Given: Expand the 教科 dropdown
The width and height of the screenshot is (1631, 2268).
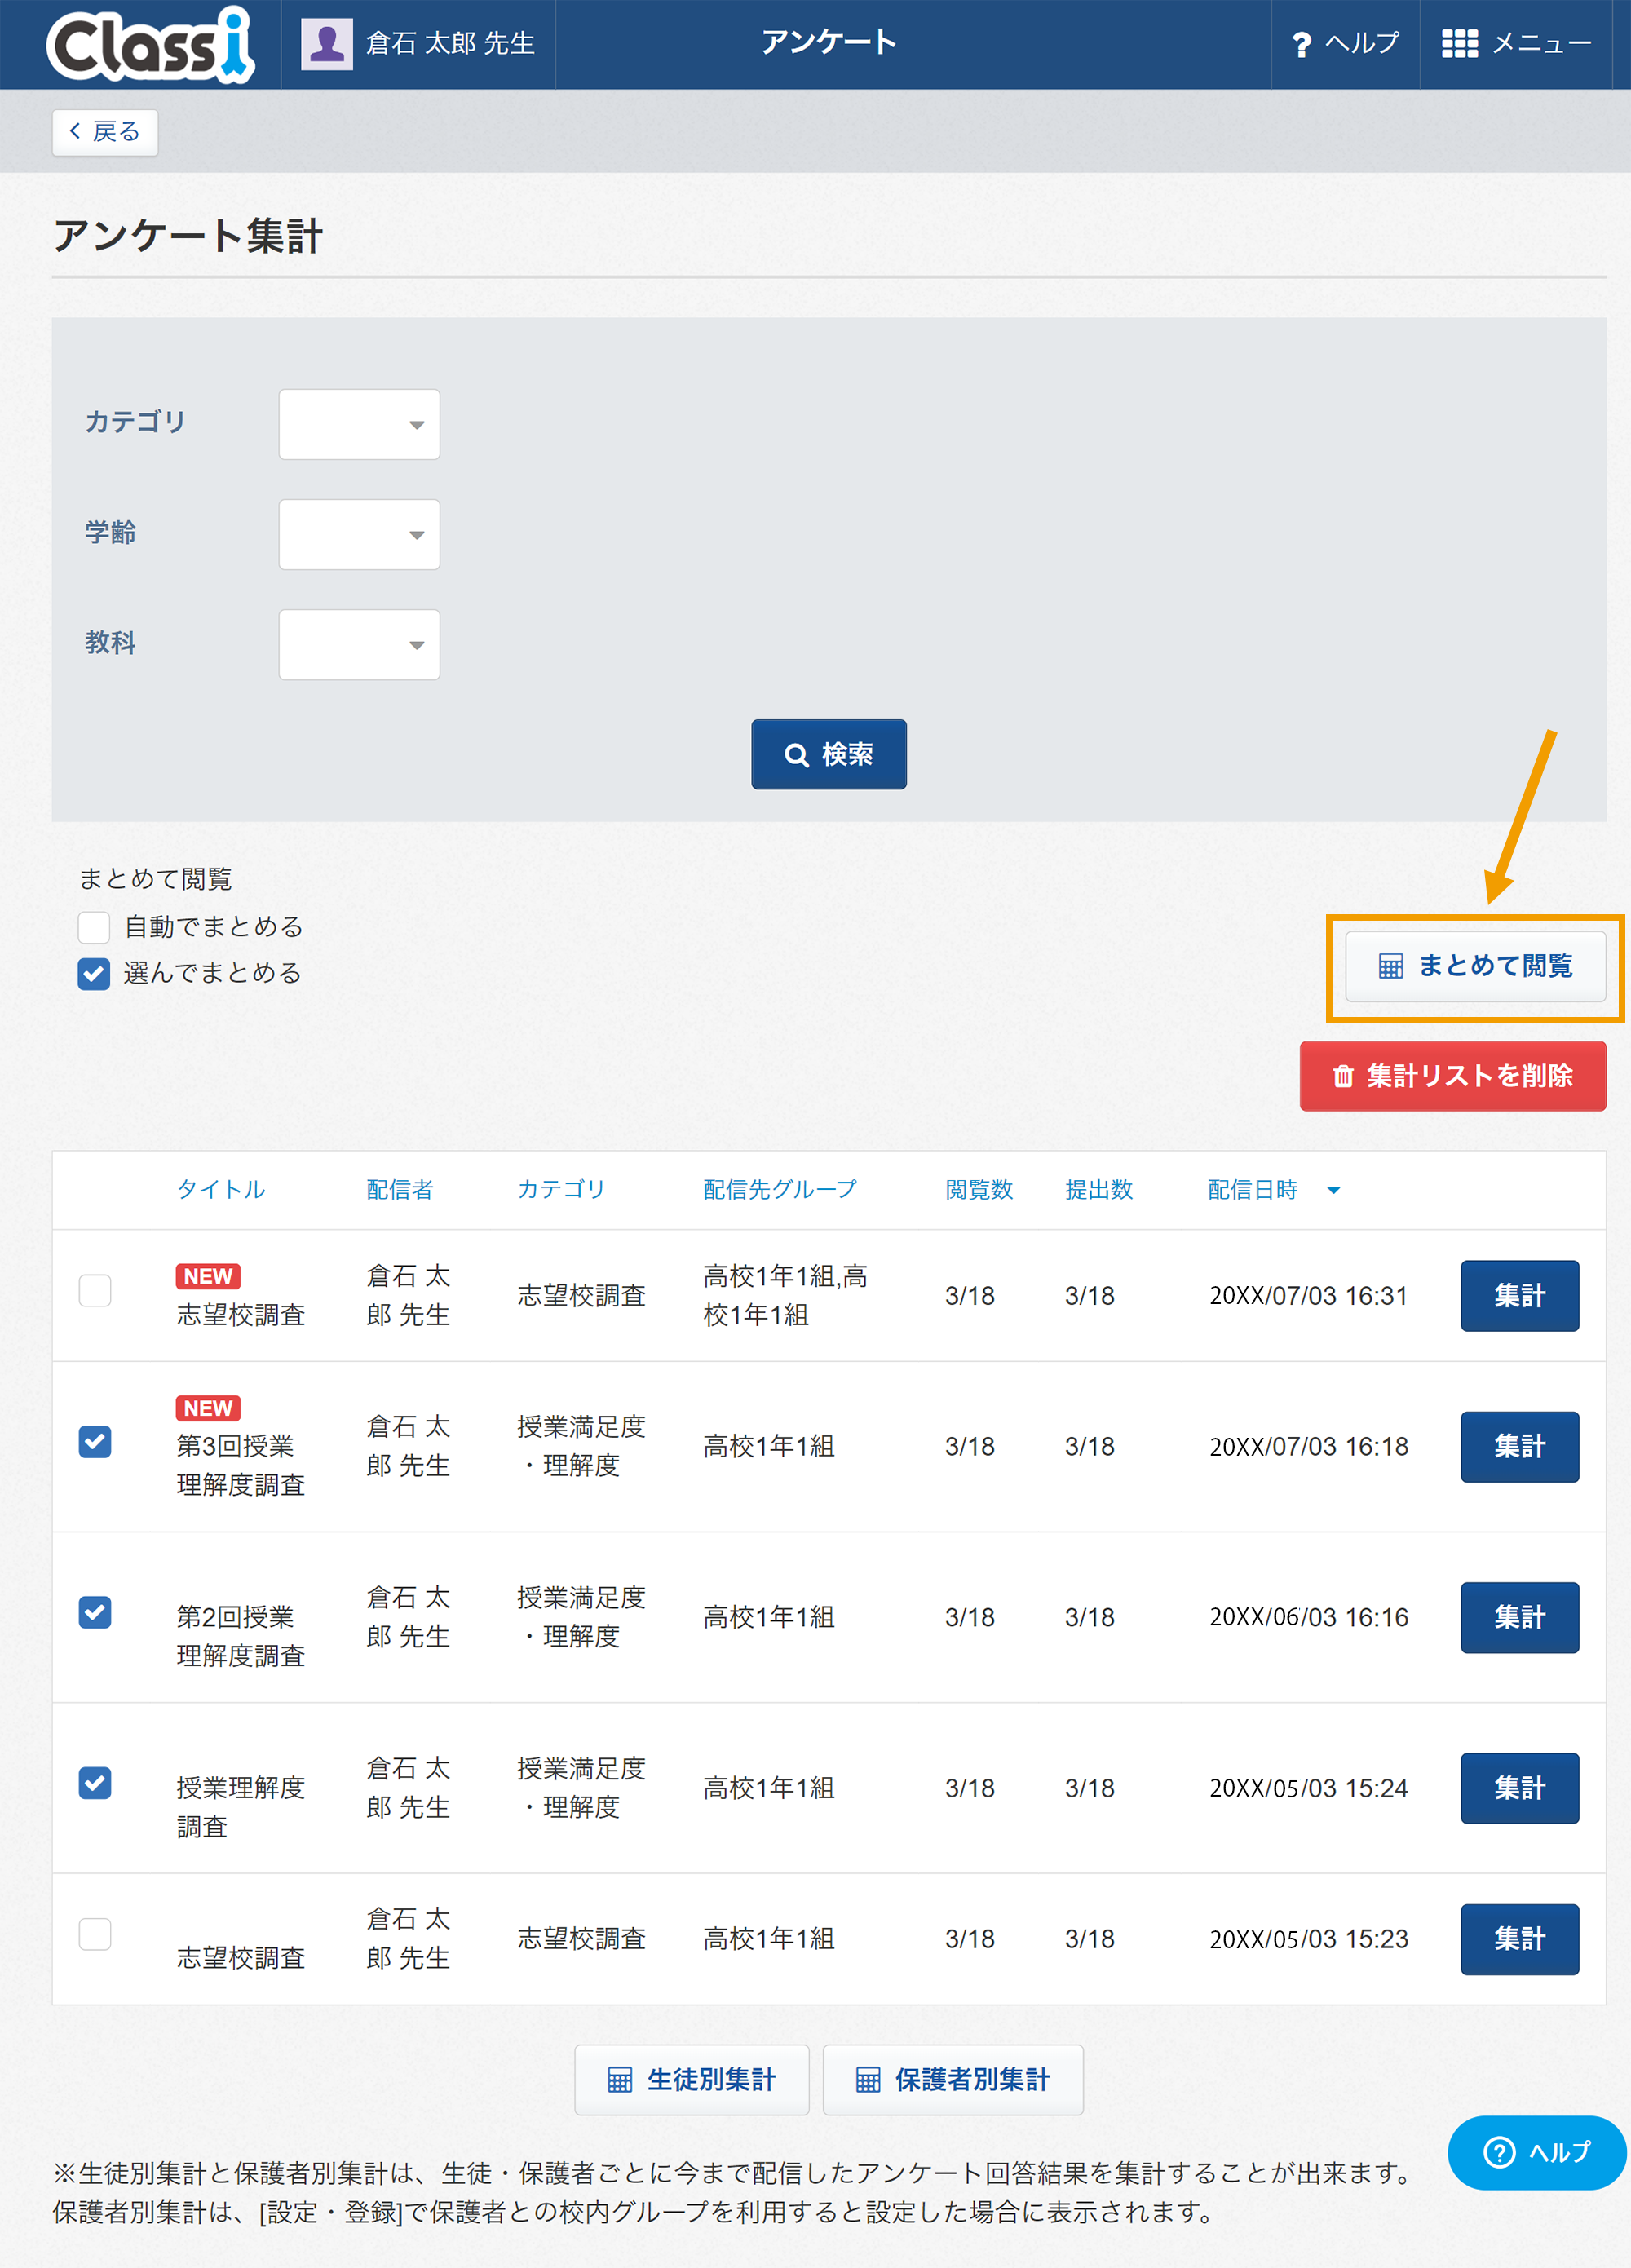Looking at the screenshot, I should point(359,645).
